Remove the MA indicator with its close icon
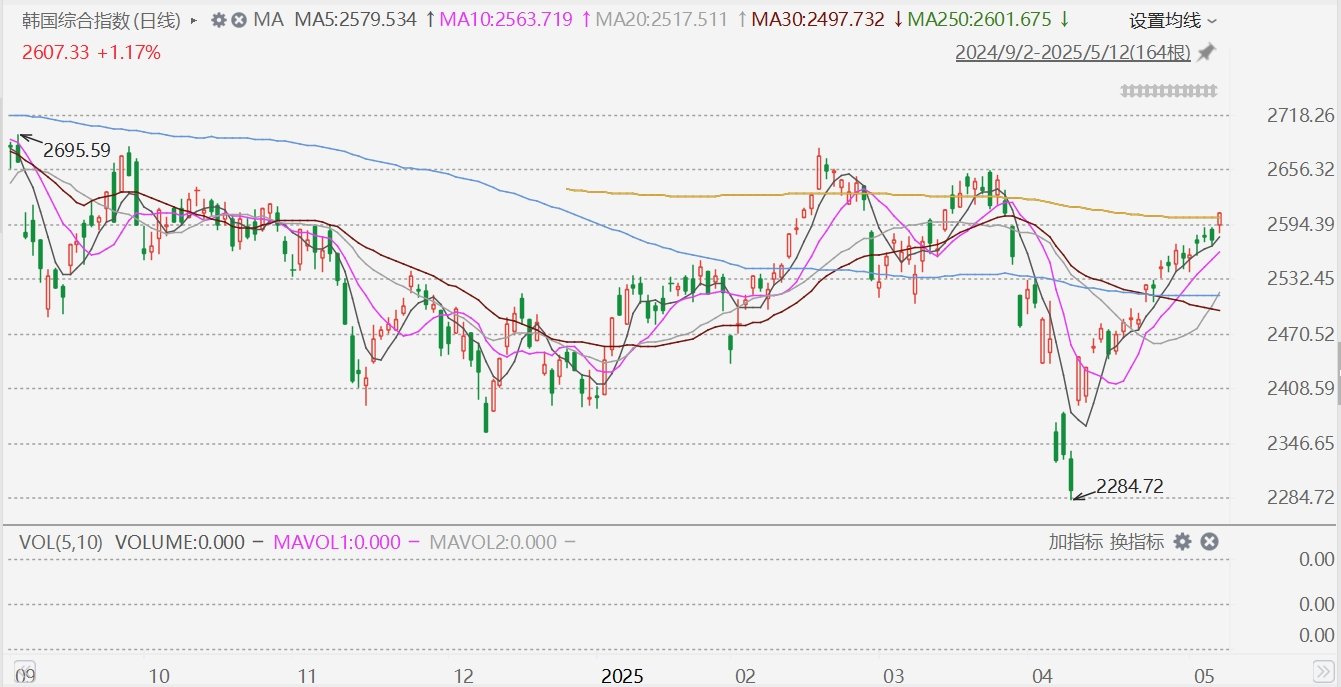Image resolution: width=1341 pixels, height=687 pixels. tap(239, 20)
